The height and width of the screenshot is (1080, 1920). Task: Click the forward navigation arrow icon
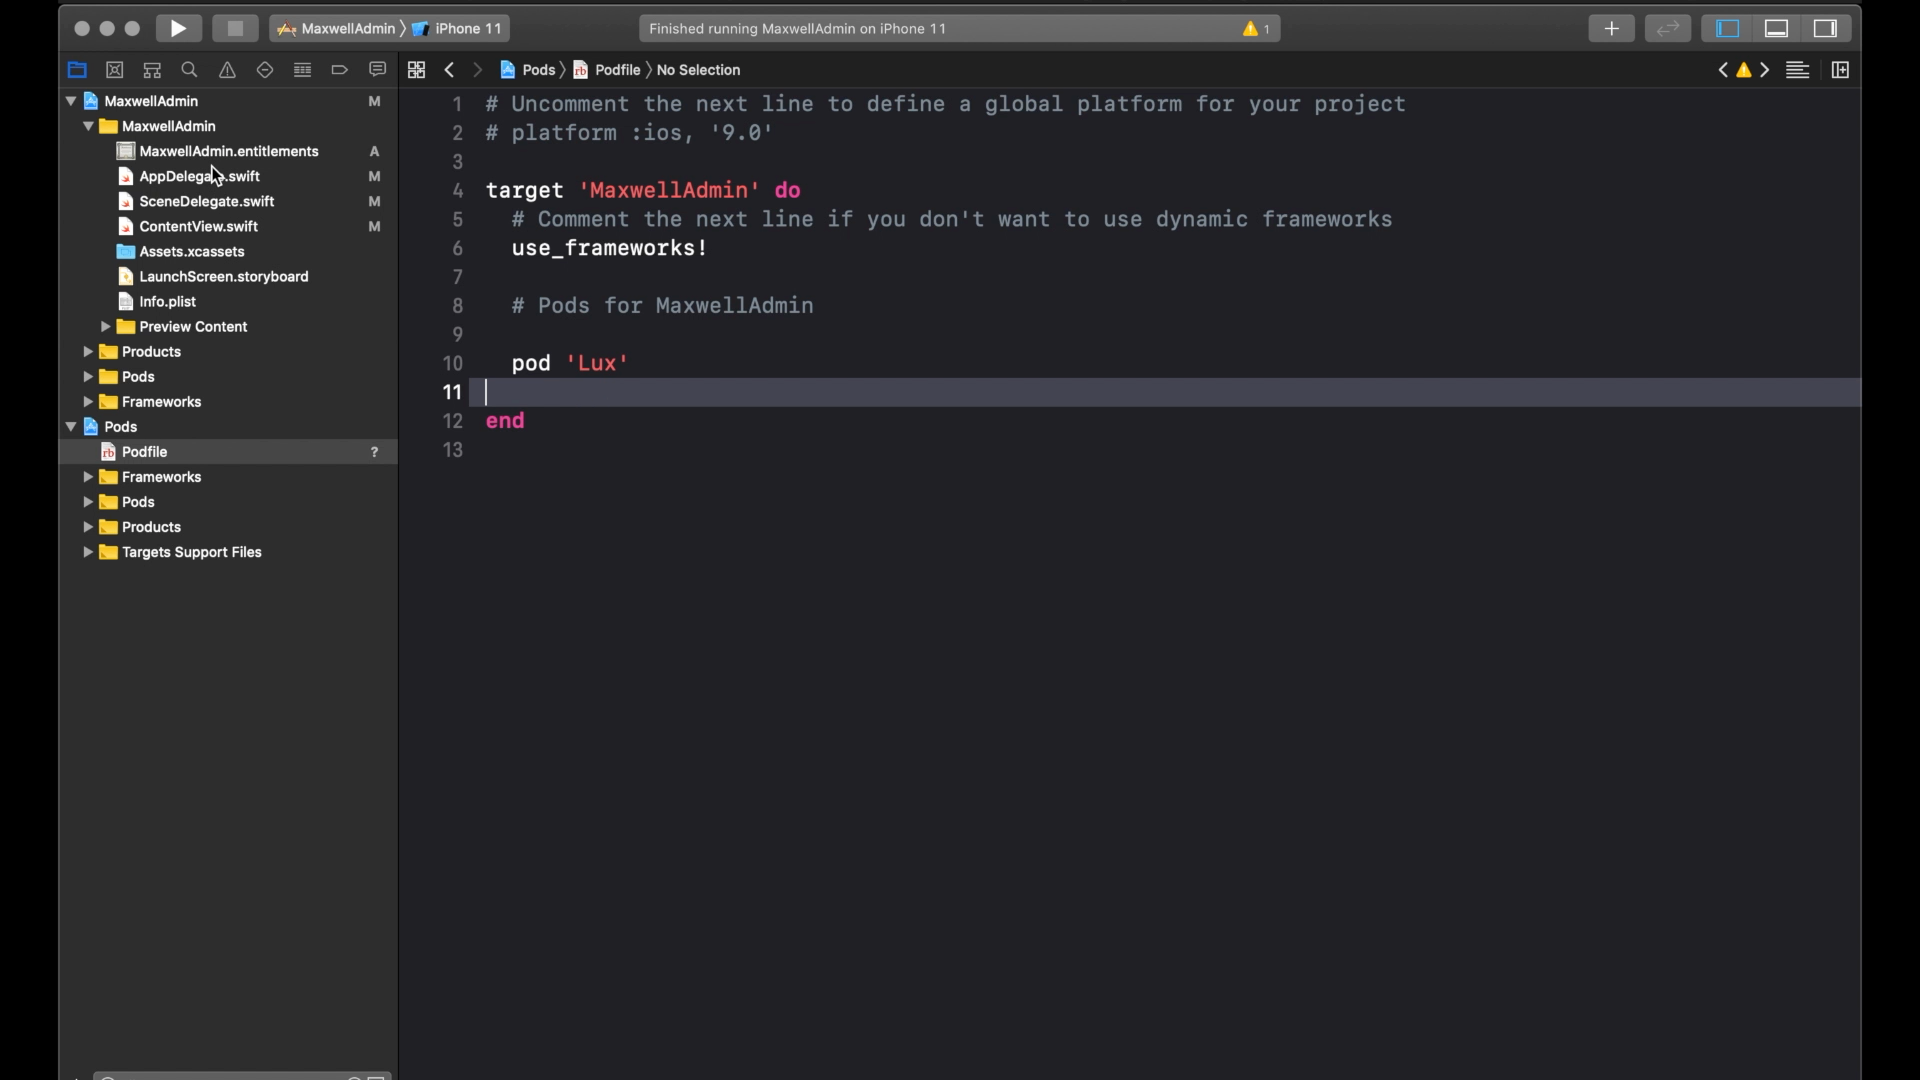tap(477, 69)
